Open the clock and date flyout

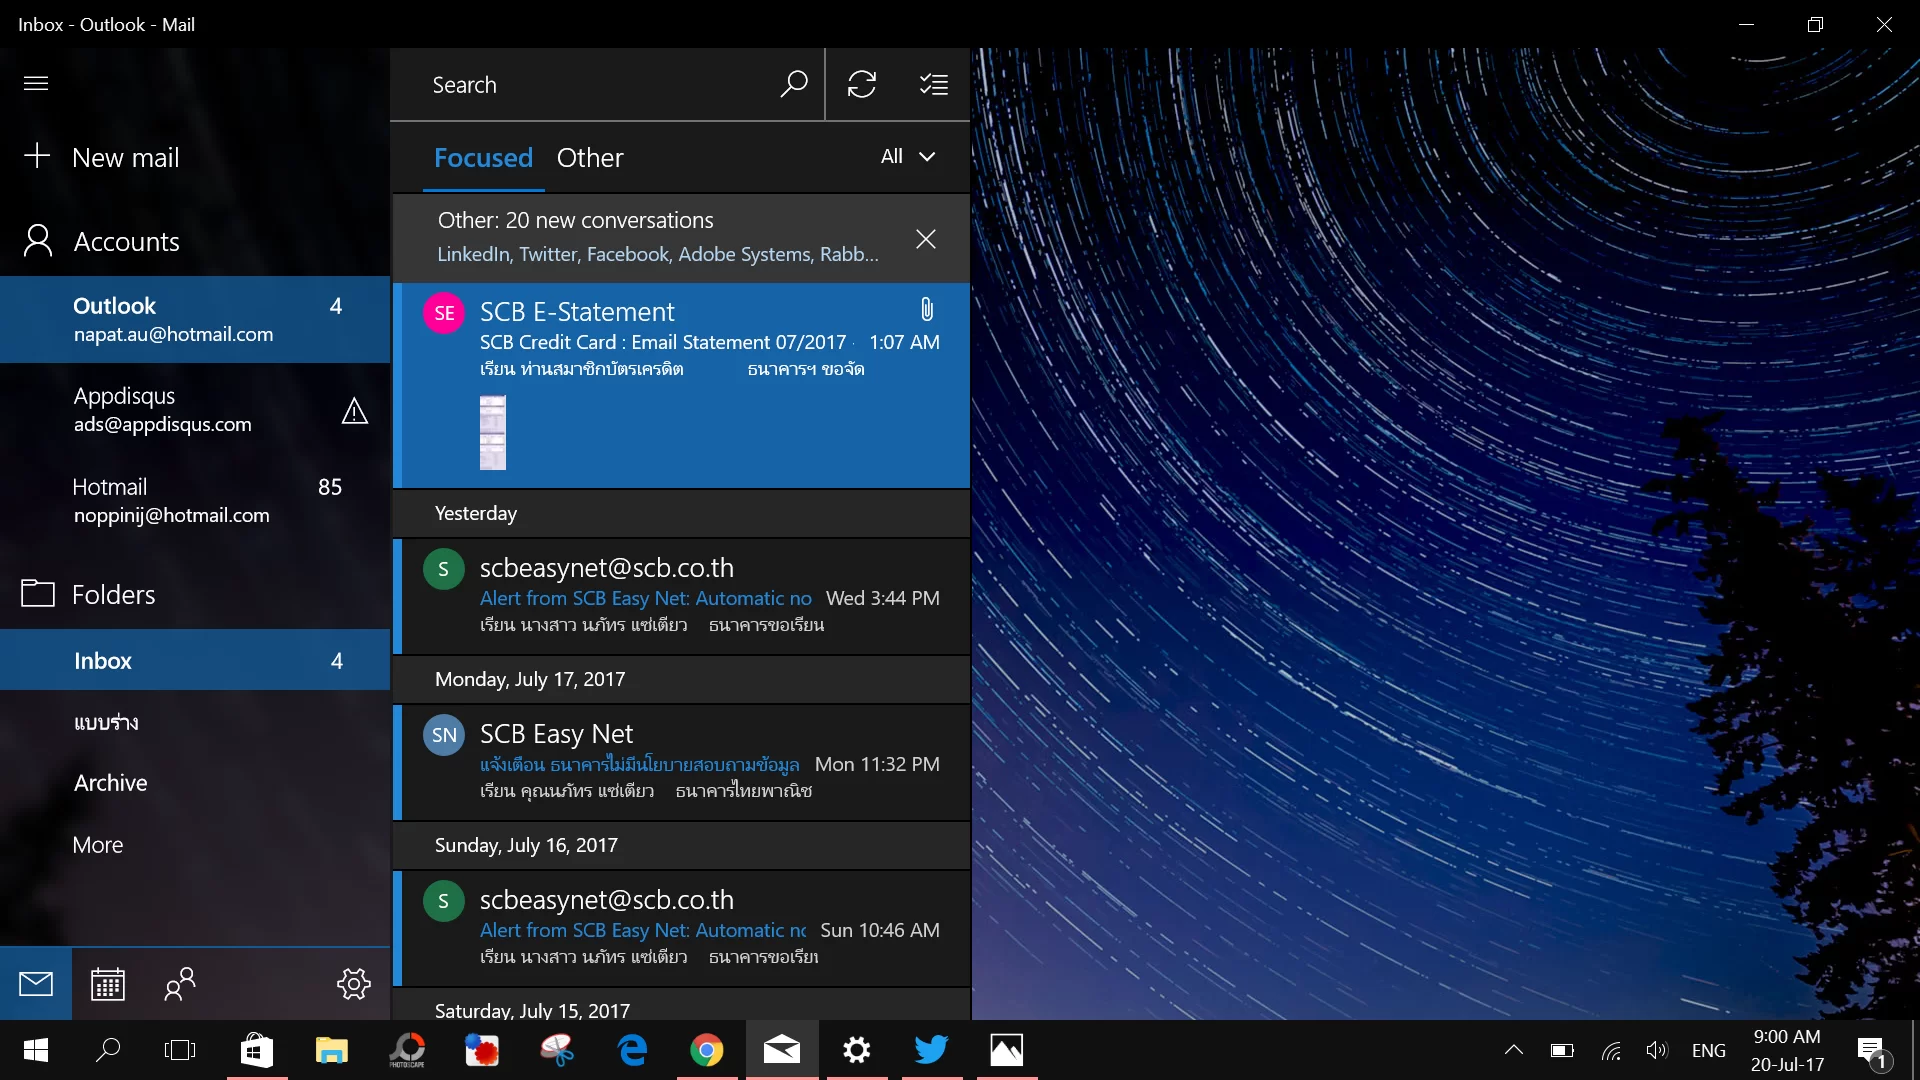[x=1787, y=1050]
